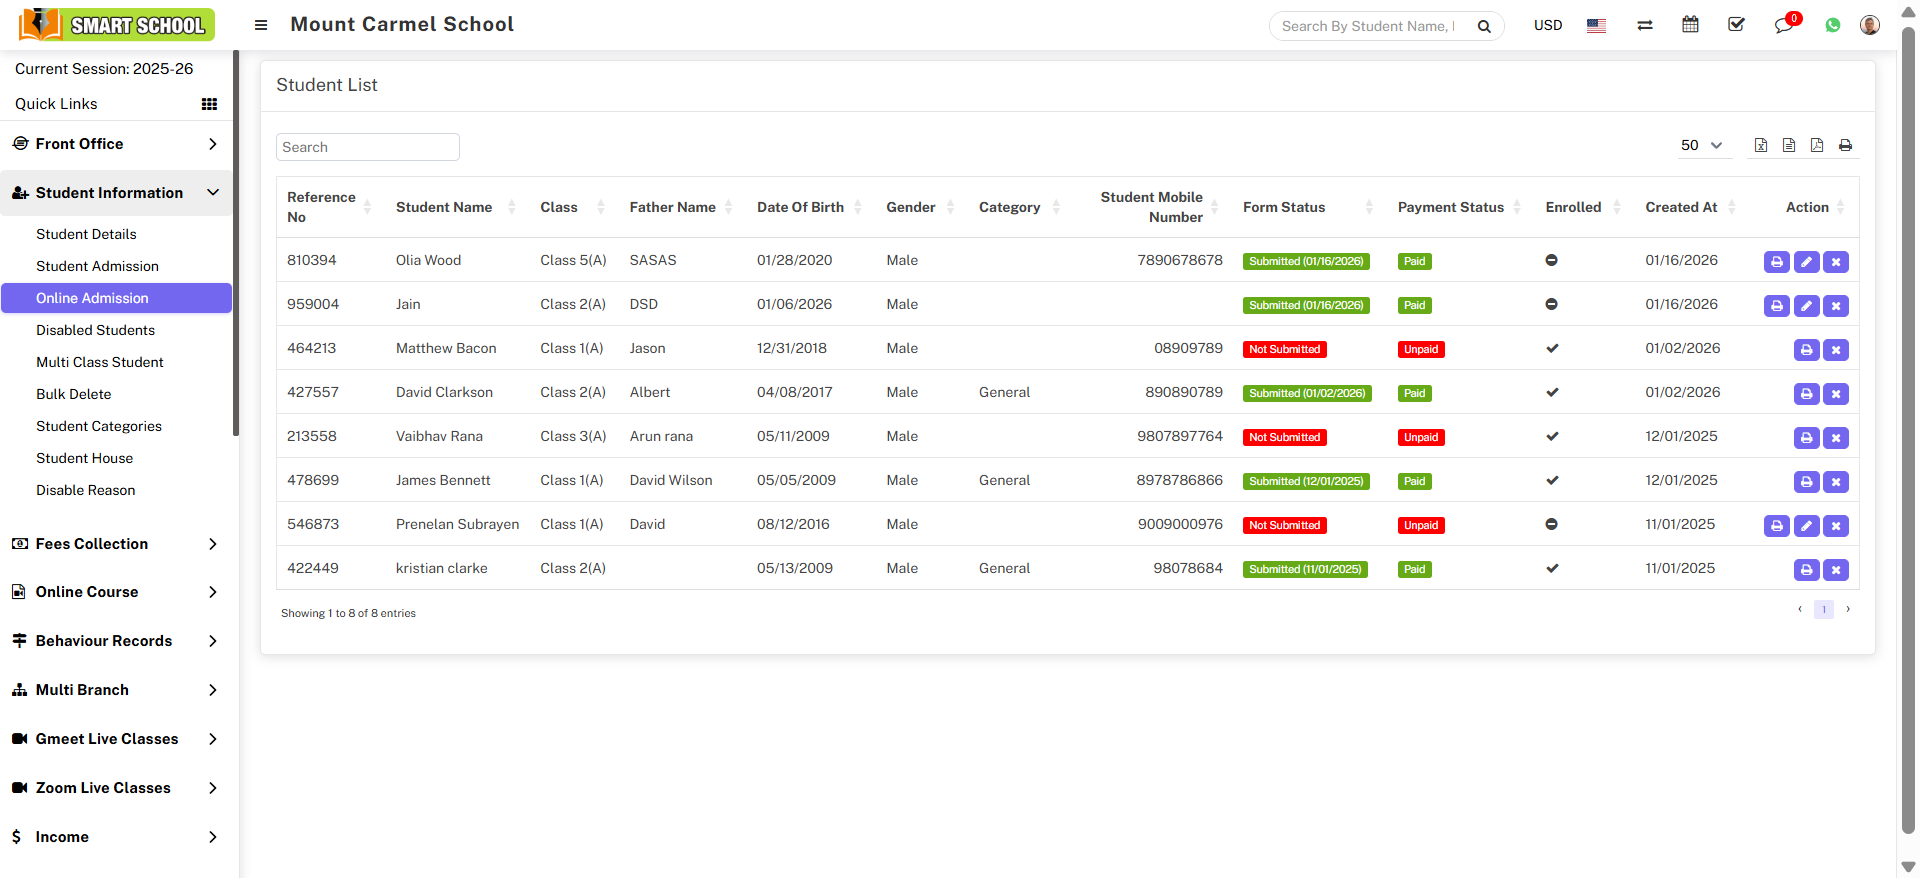The image size is (1920, 878).
Task: Open the calendar icon in header
Action: pos(1690,25)
